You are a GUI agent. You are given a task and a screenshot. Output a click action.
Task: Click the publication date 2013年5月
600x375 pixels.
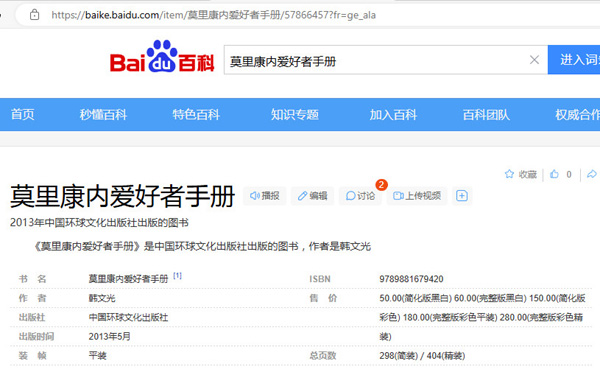109,336
